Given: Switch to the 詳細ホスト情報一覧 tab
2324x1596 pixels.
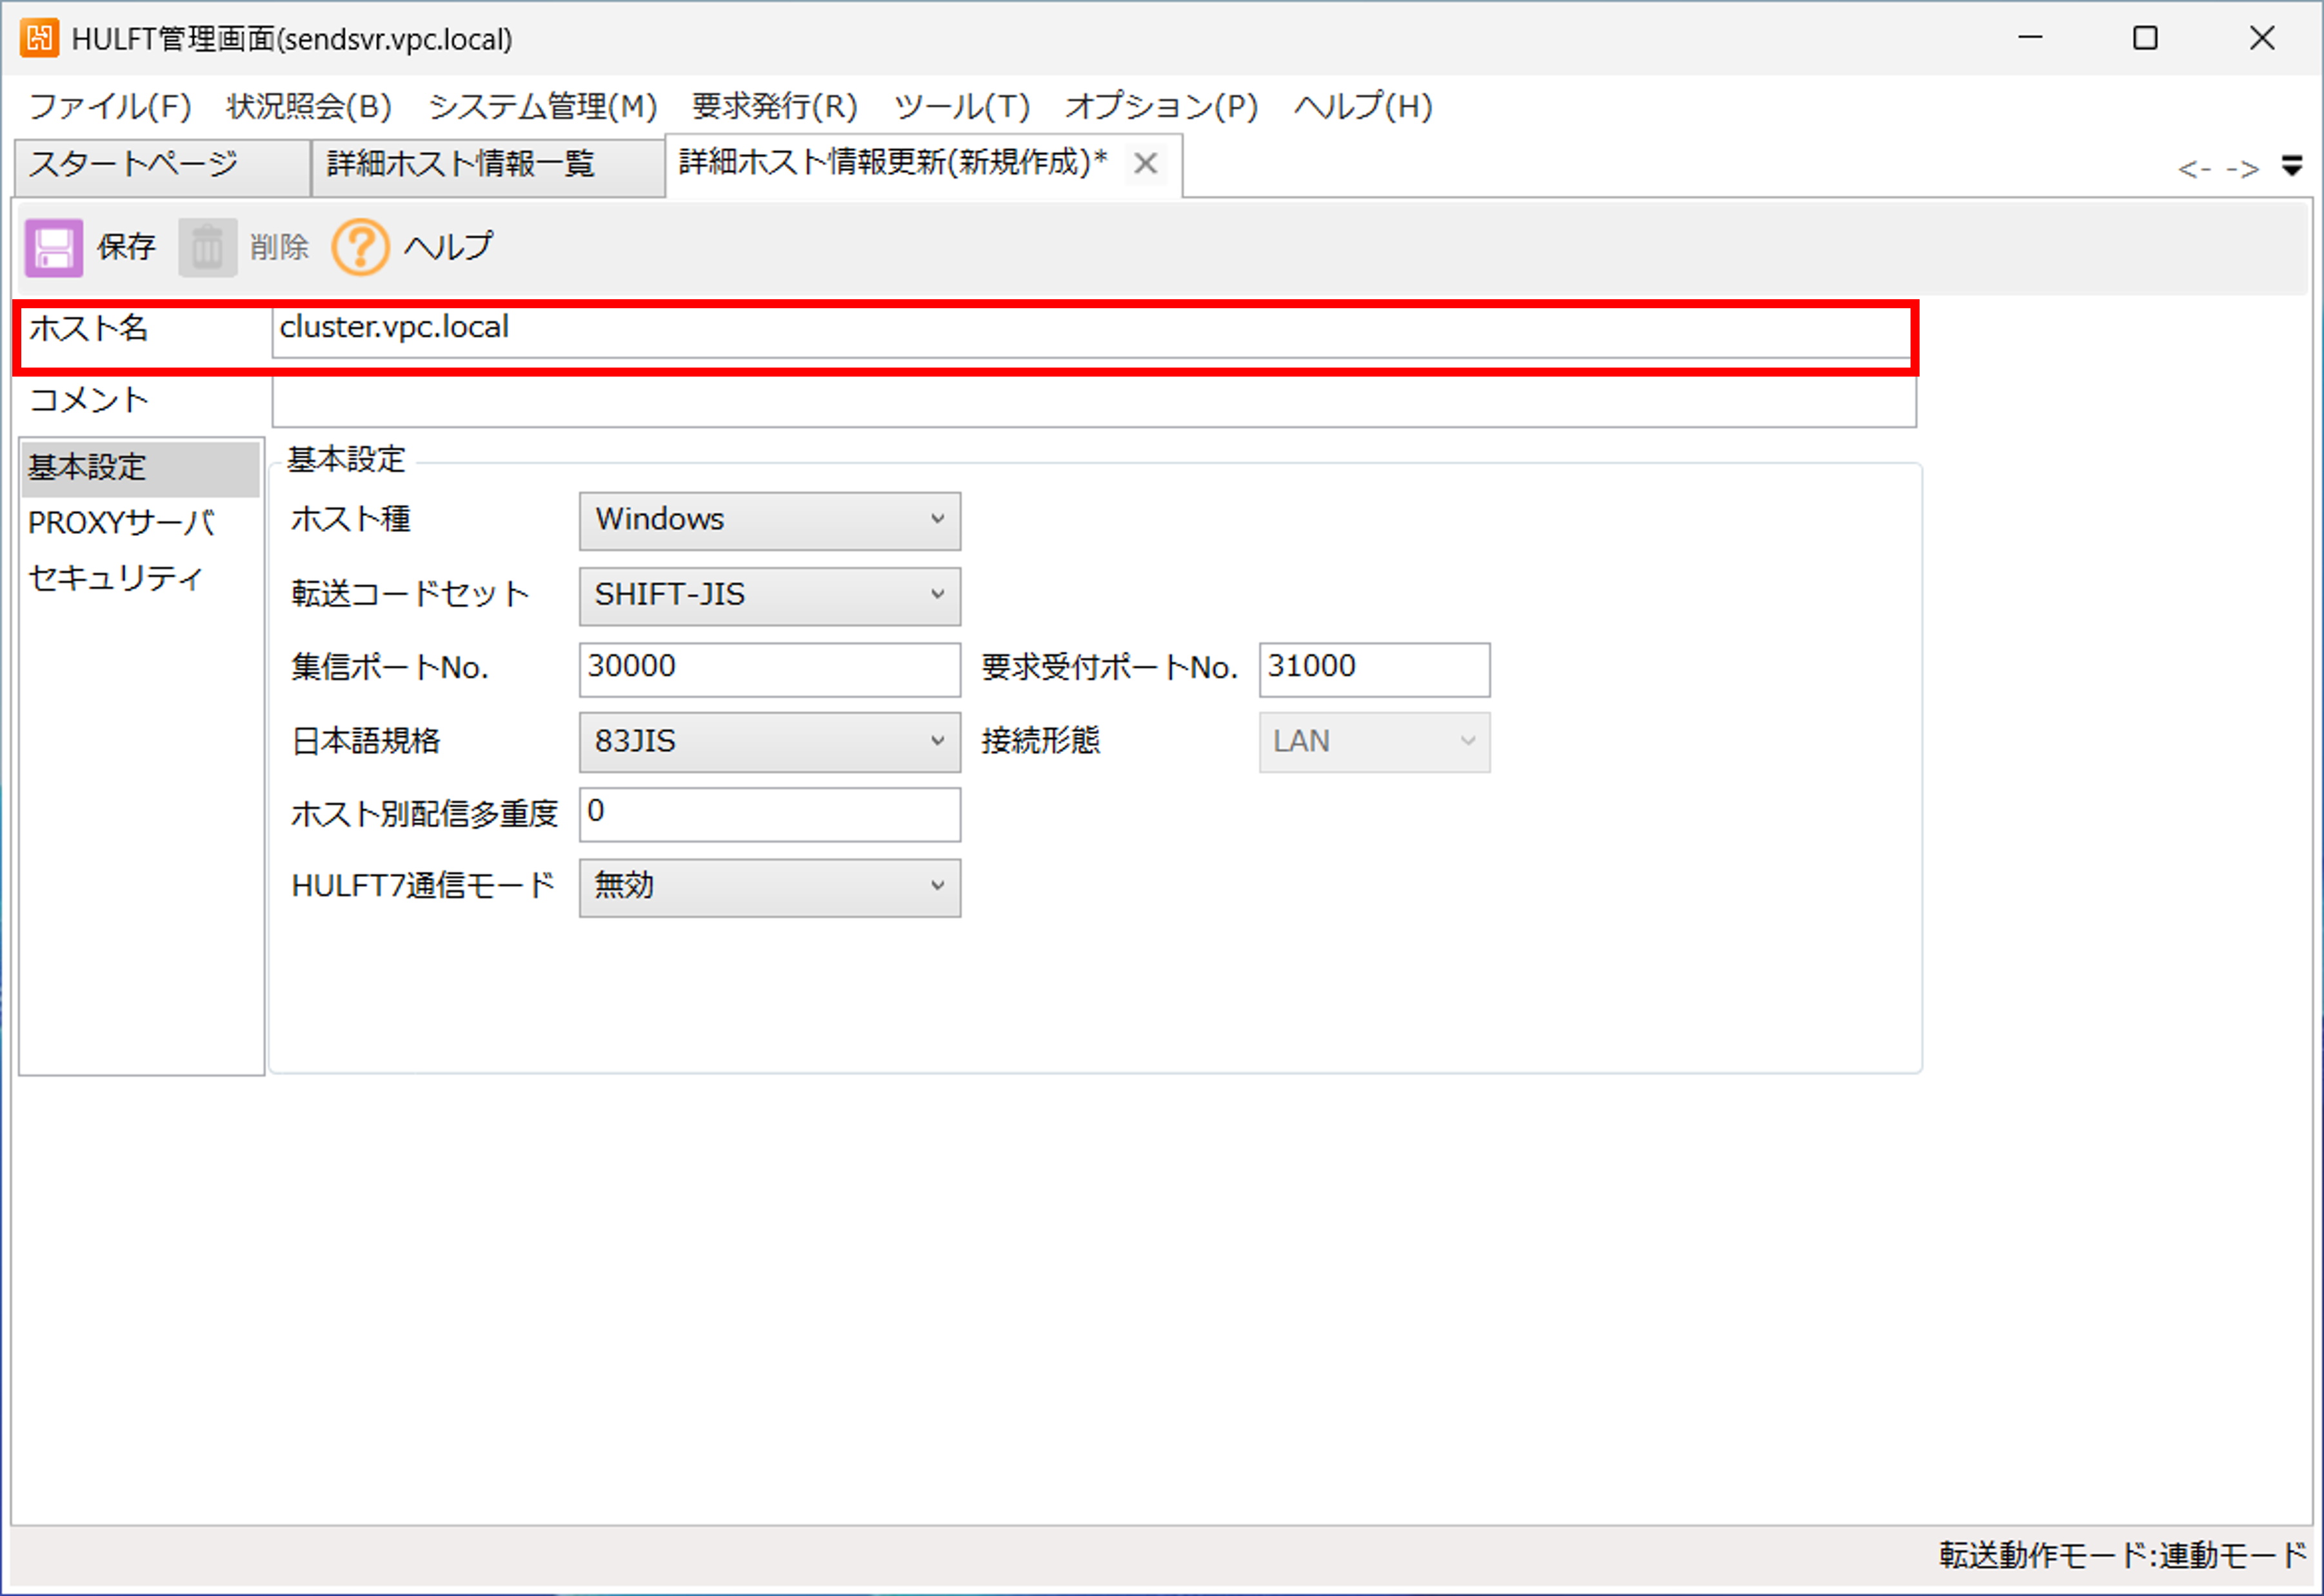Looking at the screenshot, I should tap(461, 164).
